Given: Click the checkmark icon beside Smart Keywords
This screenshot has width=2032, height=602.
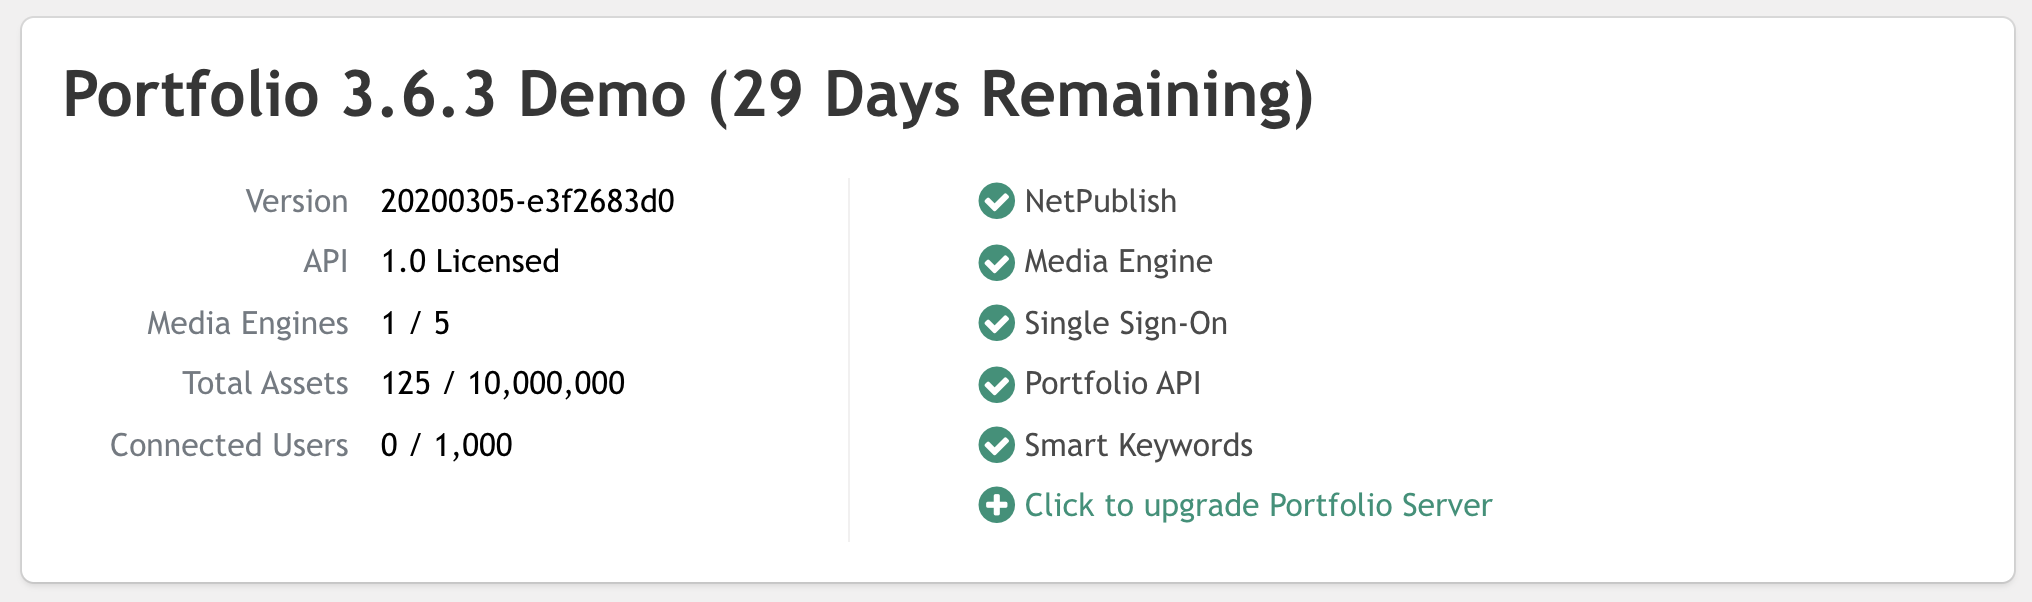Looking at the screenshot, I should coord(996,445).
